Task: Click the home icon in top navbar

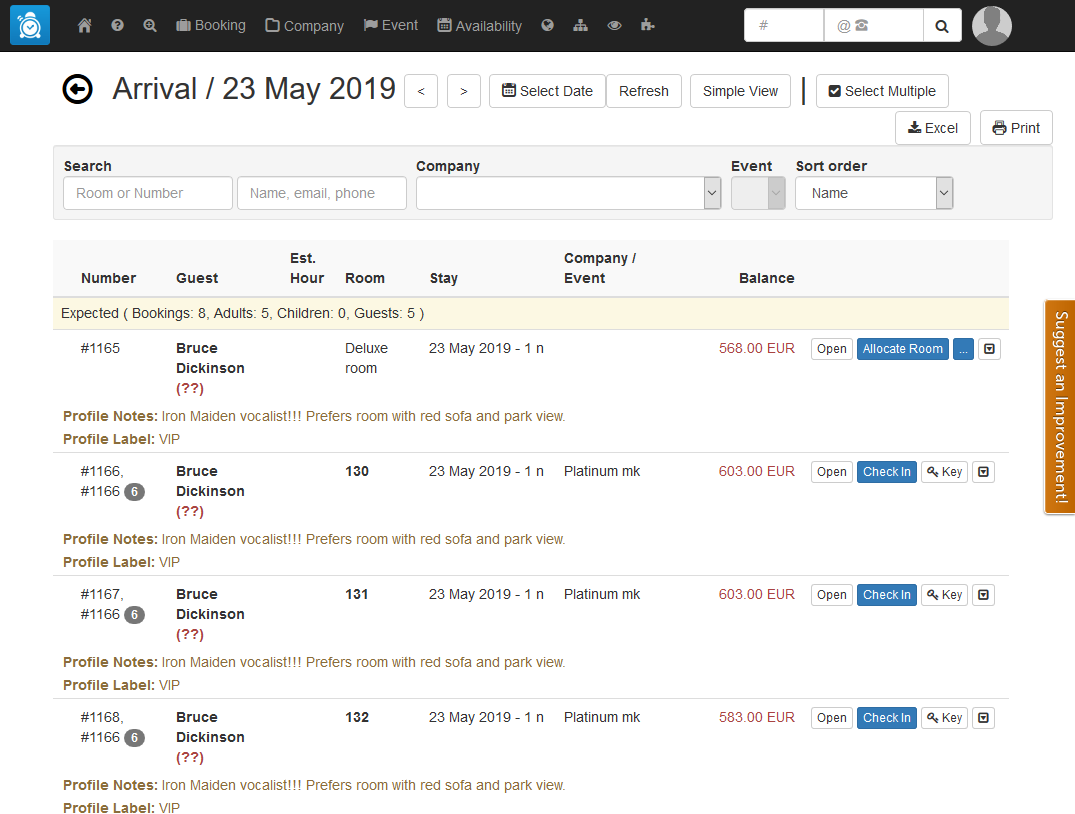Action: coord(85,26)
